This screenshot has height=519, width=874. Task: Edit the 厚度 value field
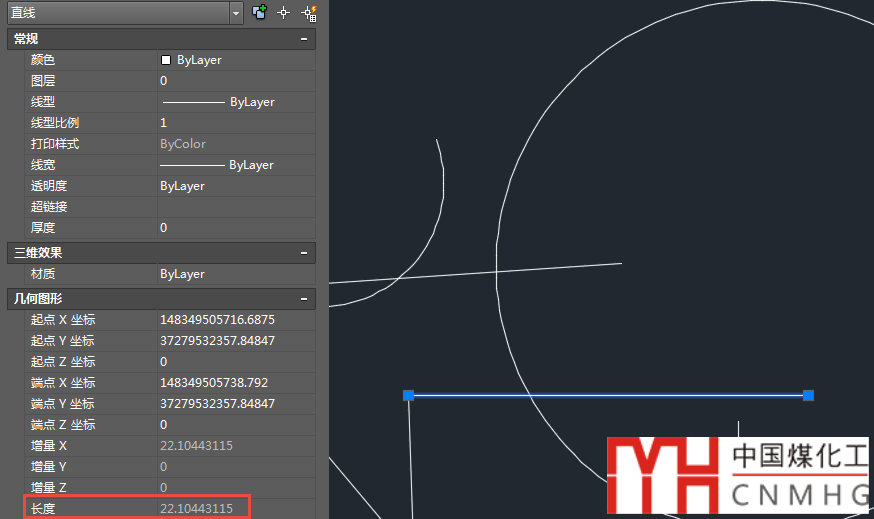[235, 228]
